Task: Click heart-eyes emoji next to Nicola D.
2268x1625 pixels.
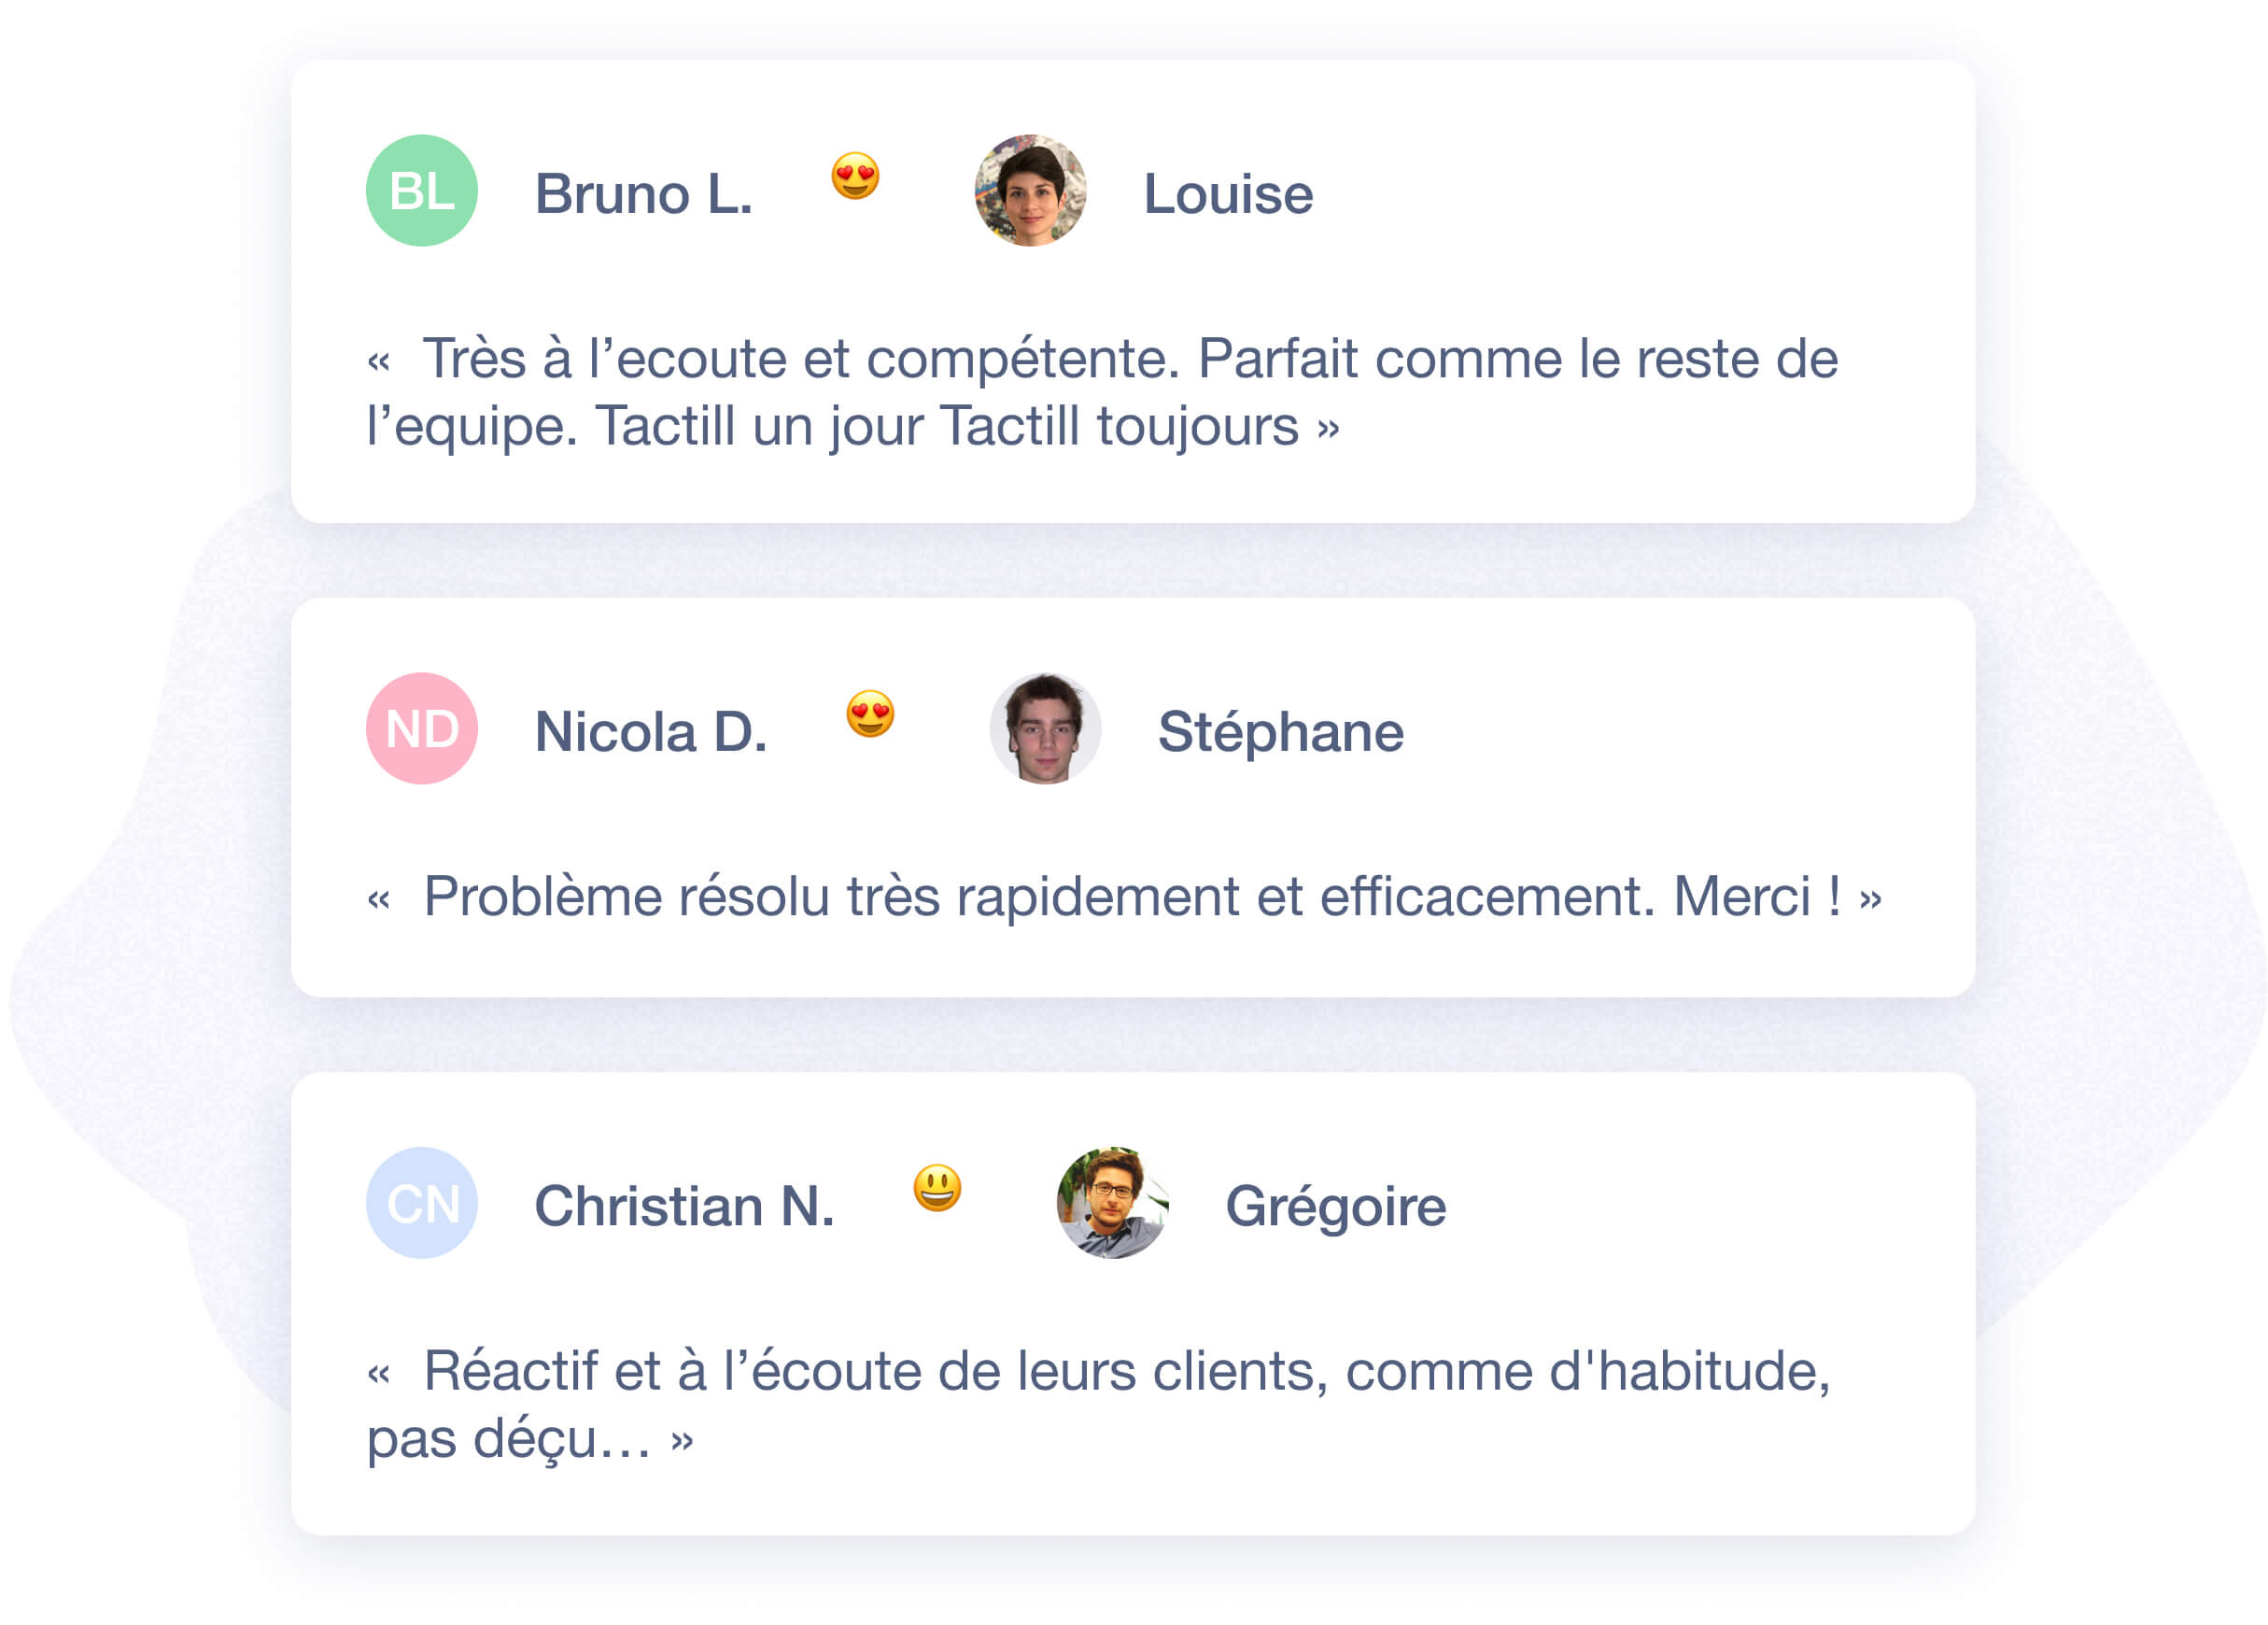Action: click(870, 714)
